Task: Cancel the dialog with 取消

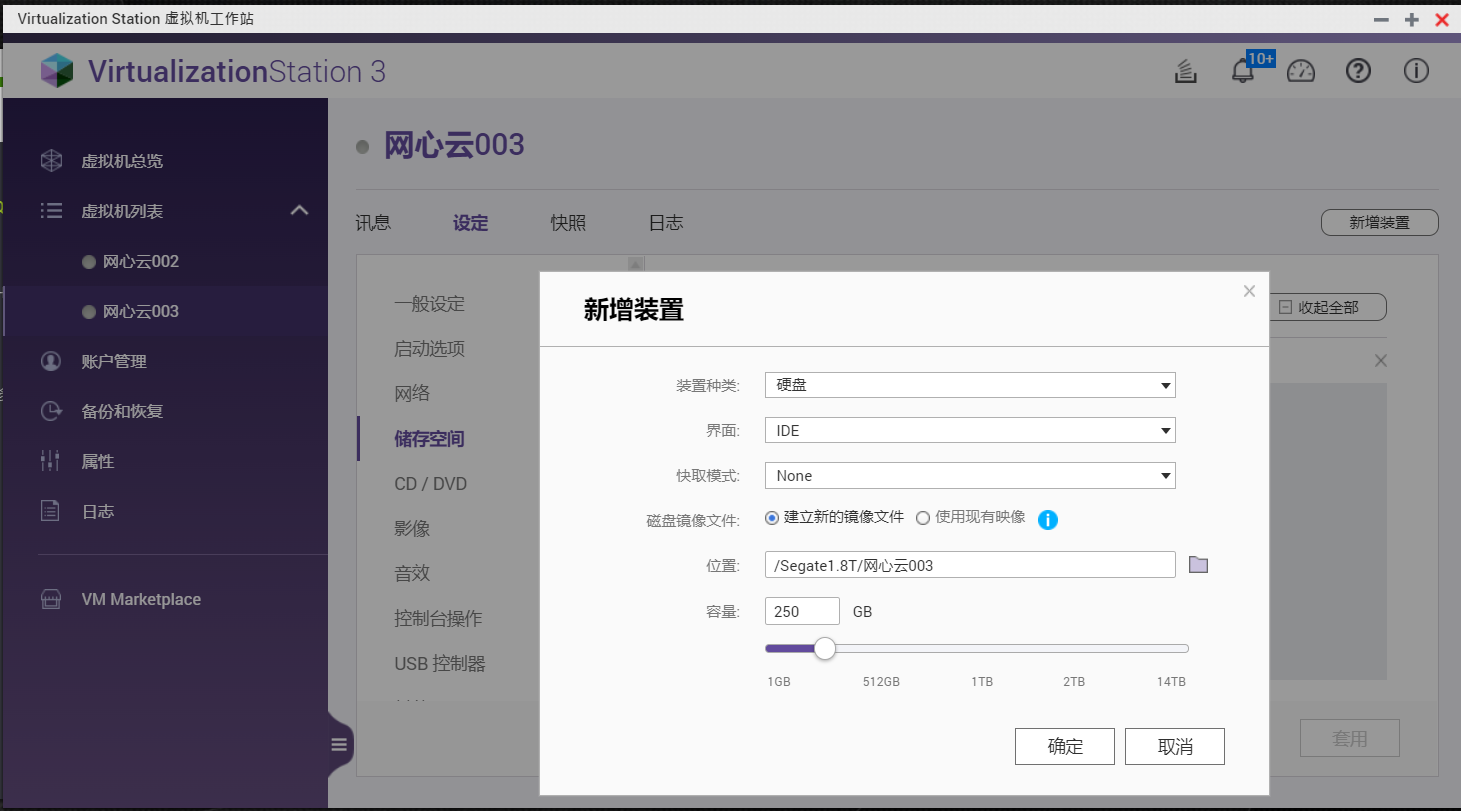Action: [x=1174, y=746]
